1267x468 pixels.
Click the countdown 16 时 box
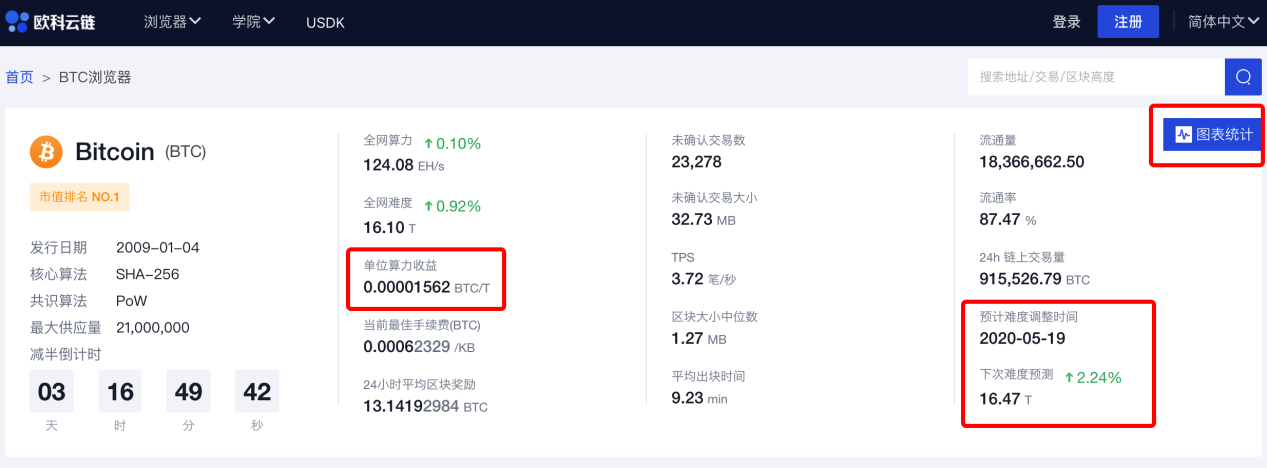coord(120,391)
